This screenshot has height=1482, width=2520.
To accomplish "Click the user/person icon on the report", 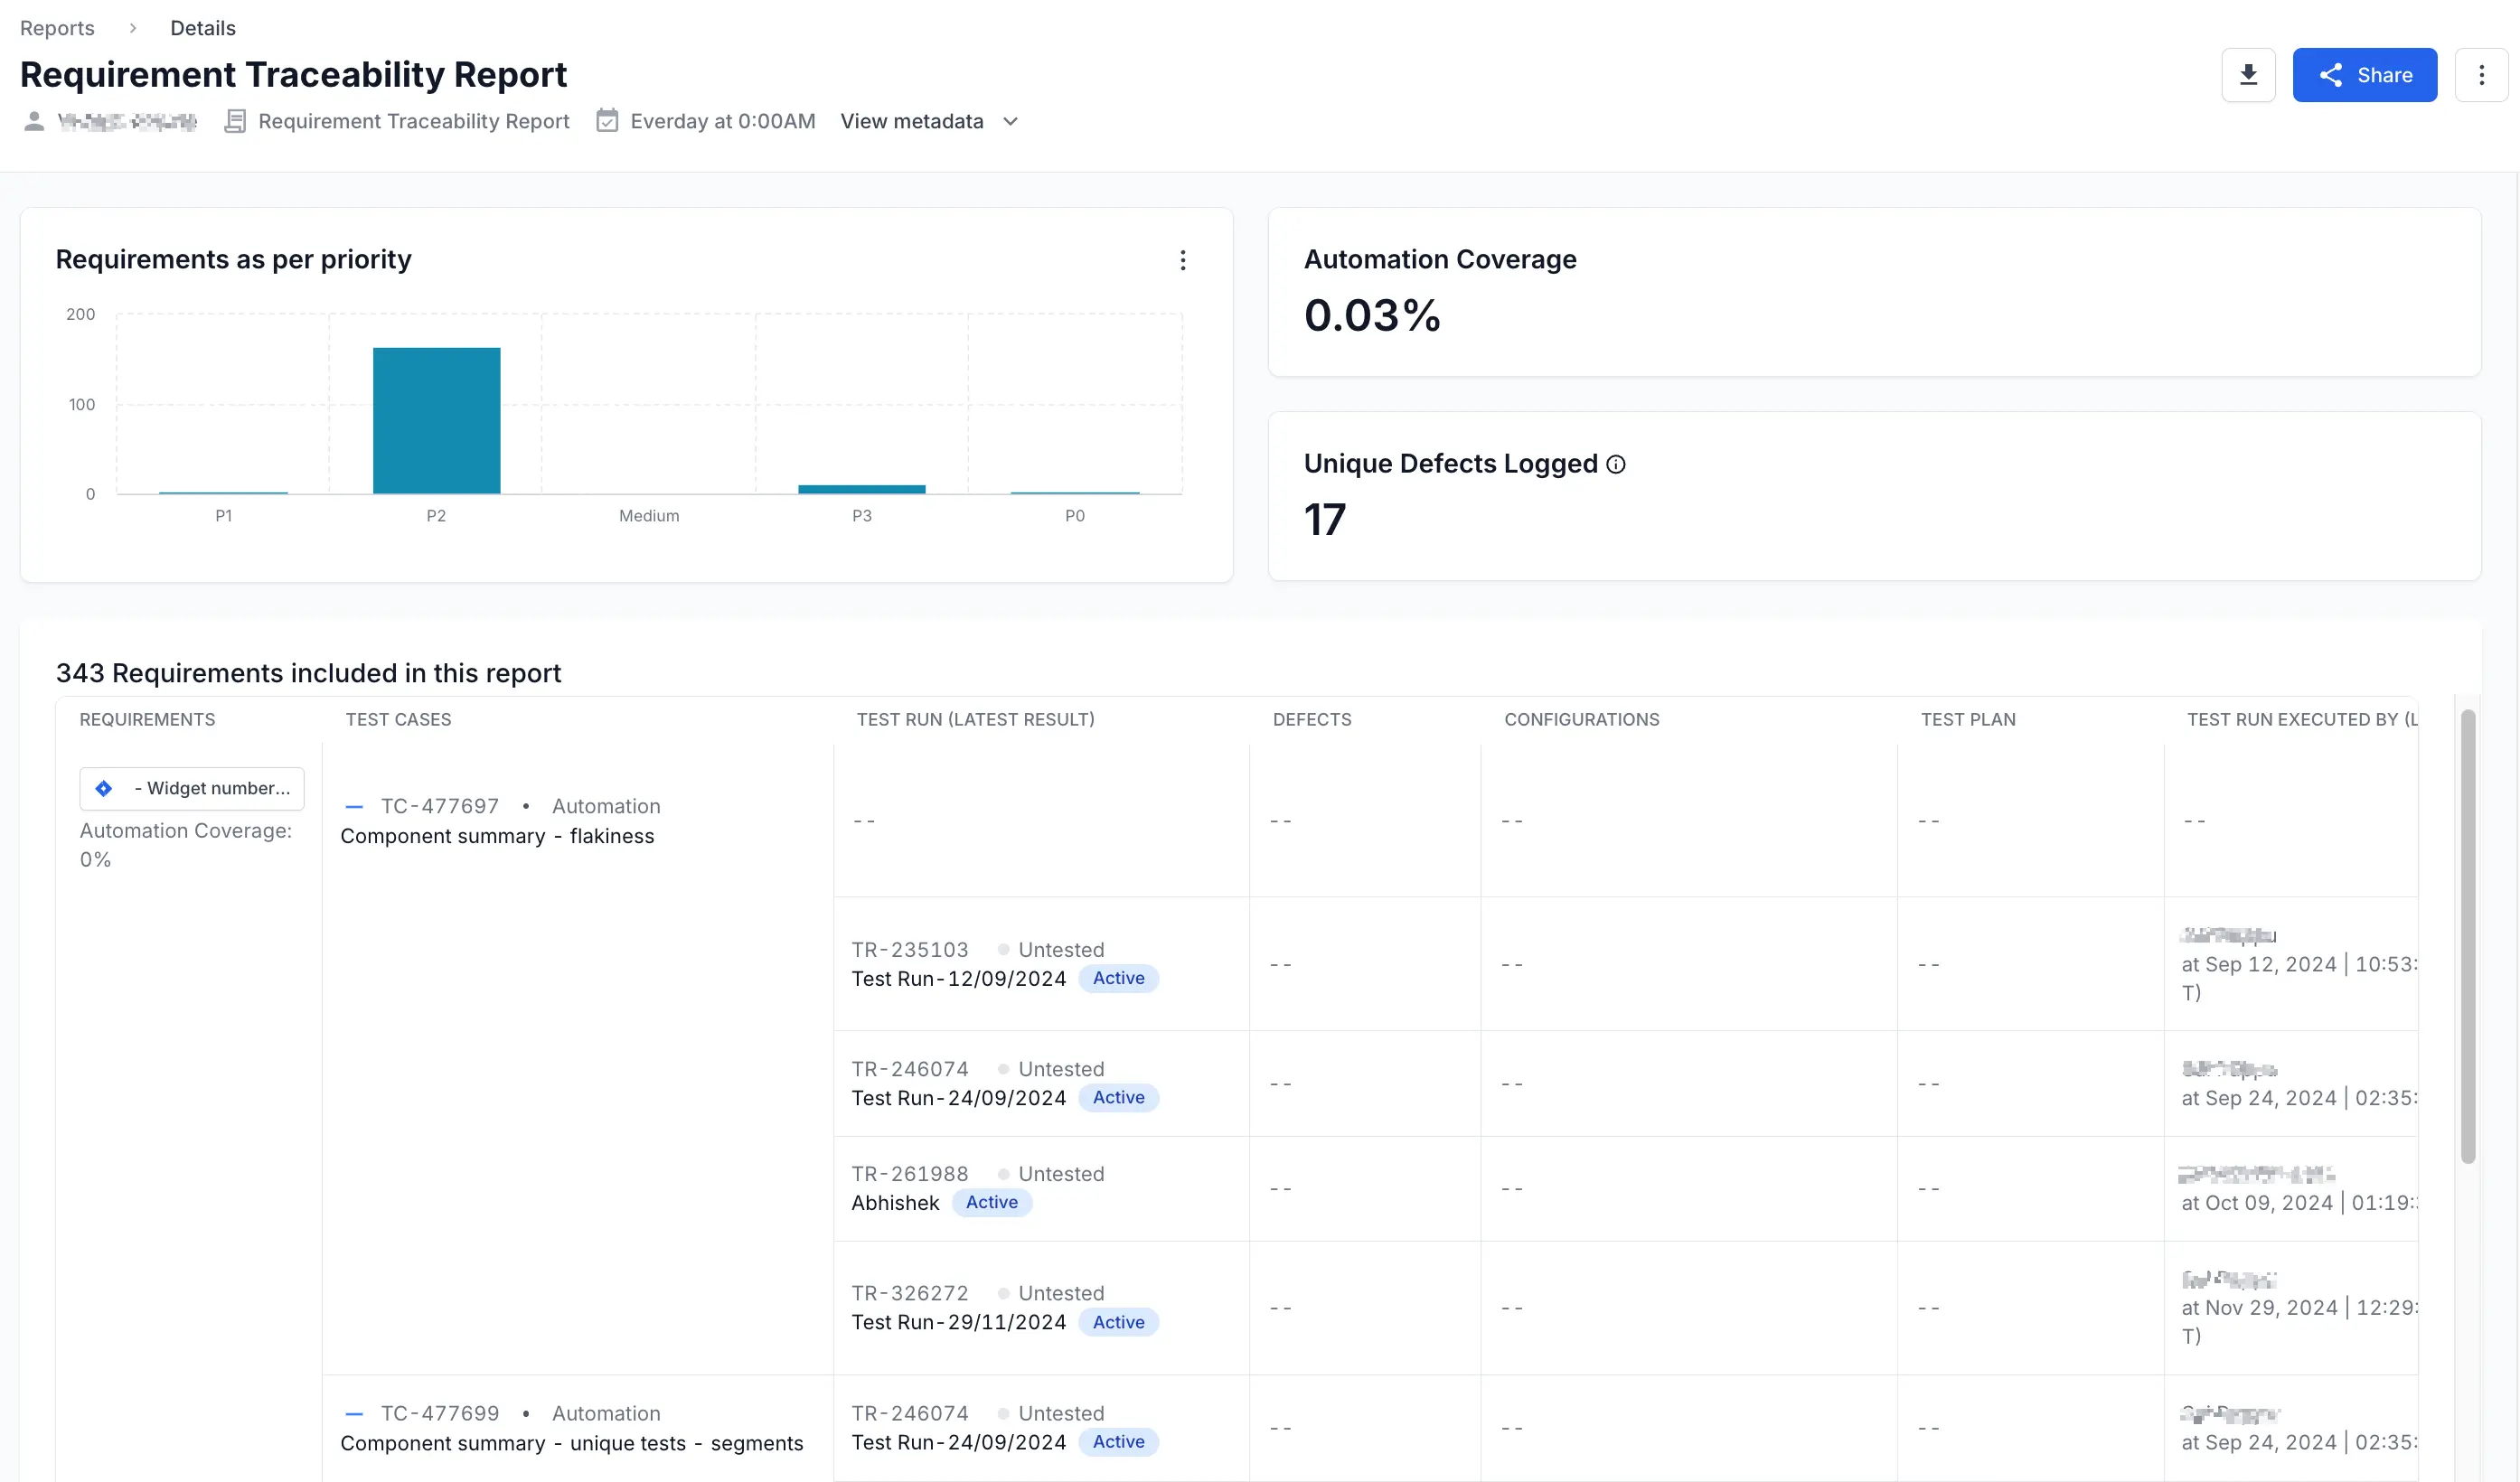I will click(x=32, y=120).
